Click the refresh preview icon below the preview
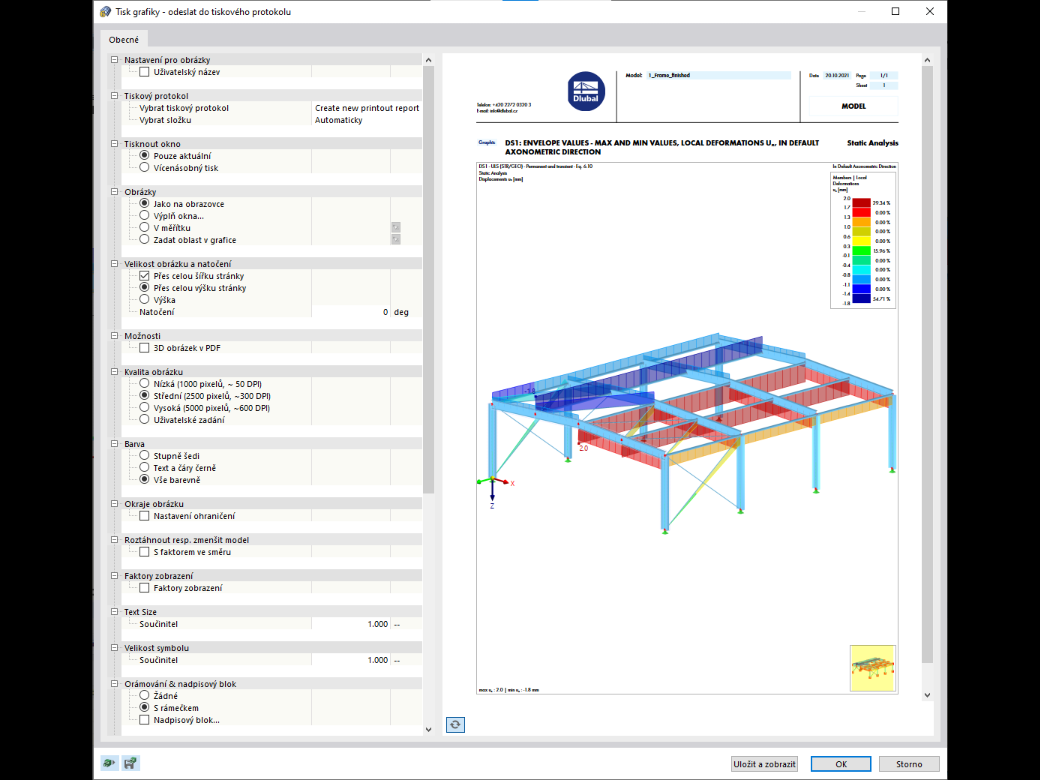Screen dimensions: 1040x780 point(455,724)
